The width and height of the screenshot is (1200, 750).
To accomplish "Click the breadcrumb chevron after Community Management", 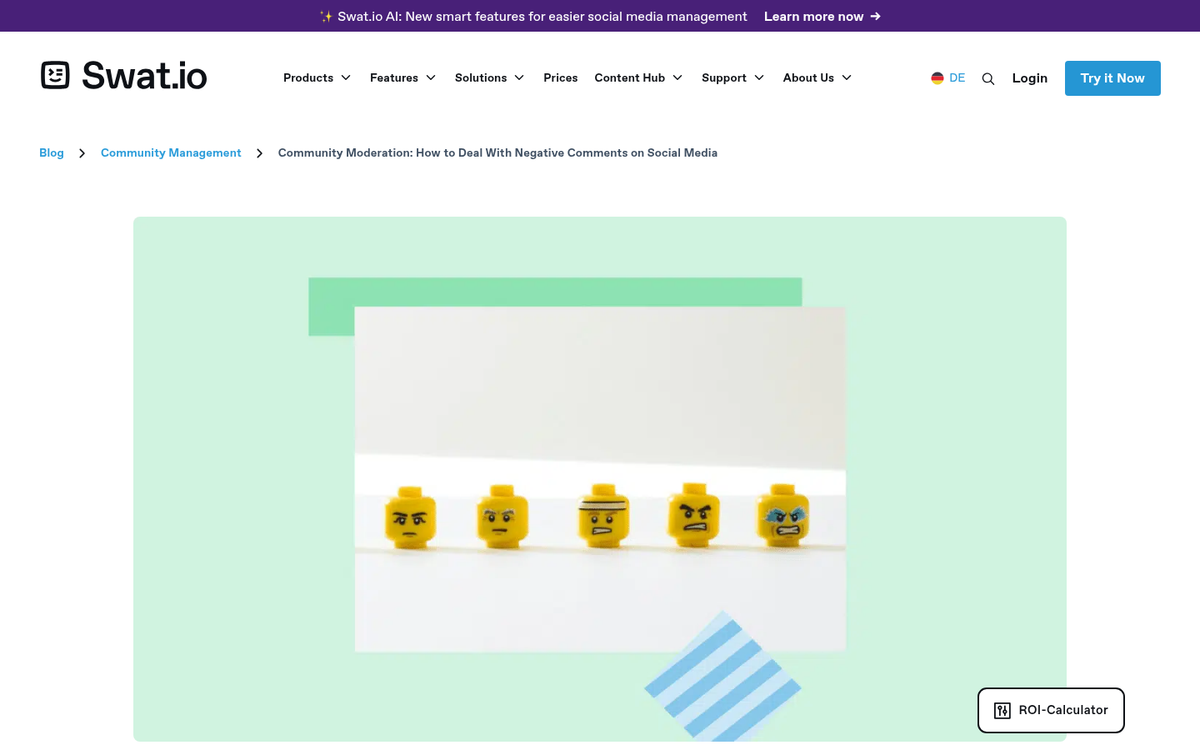I will (x=259, y=153).
